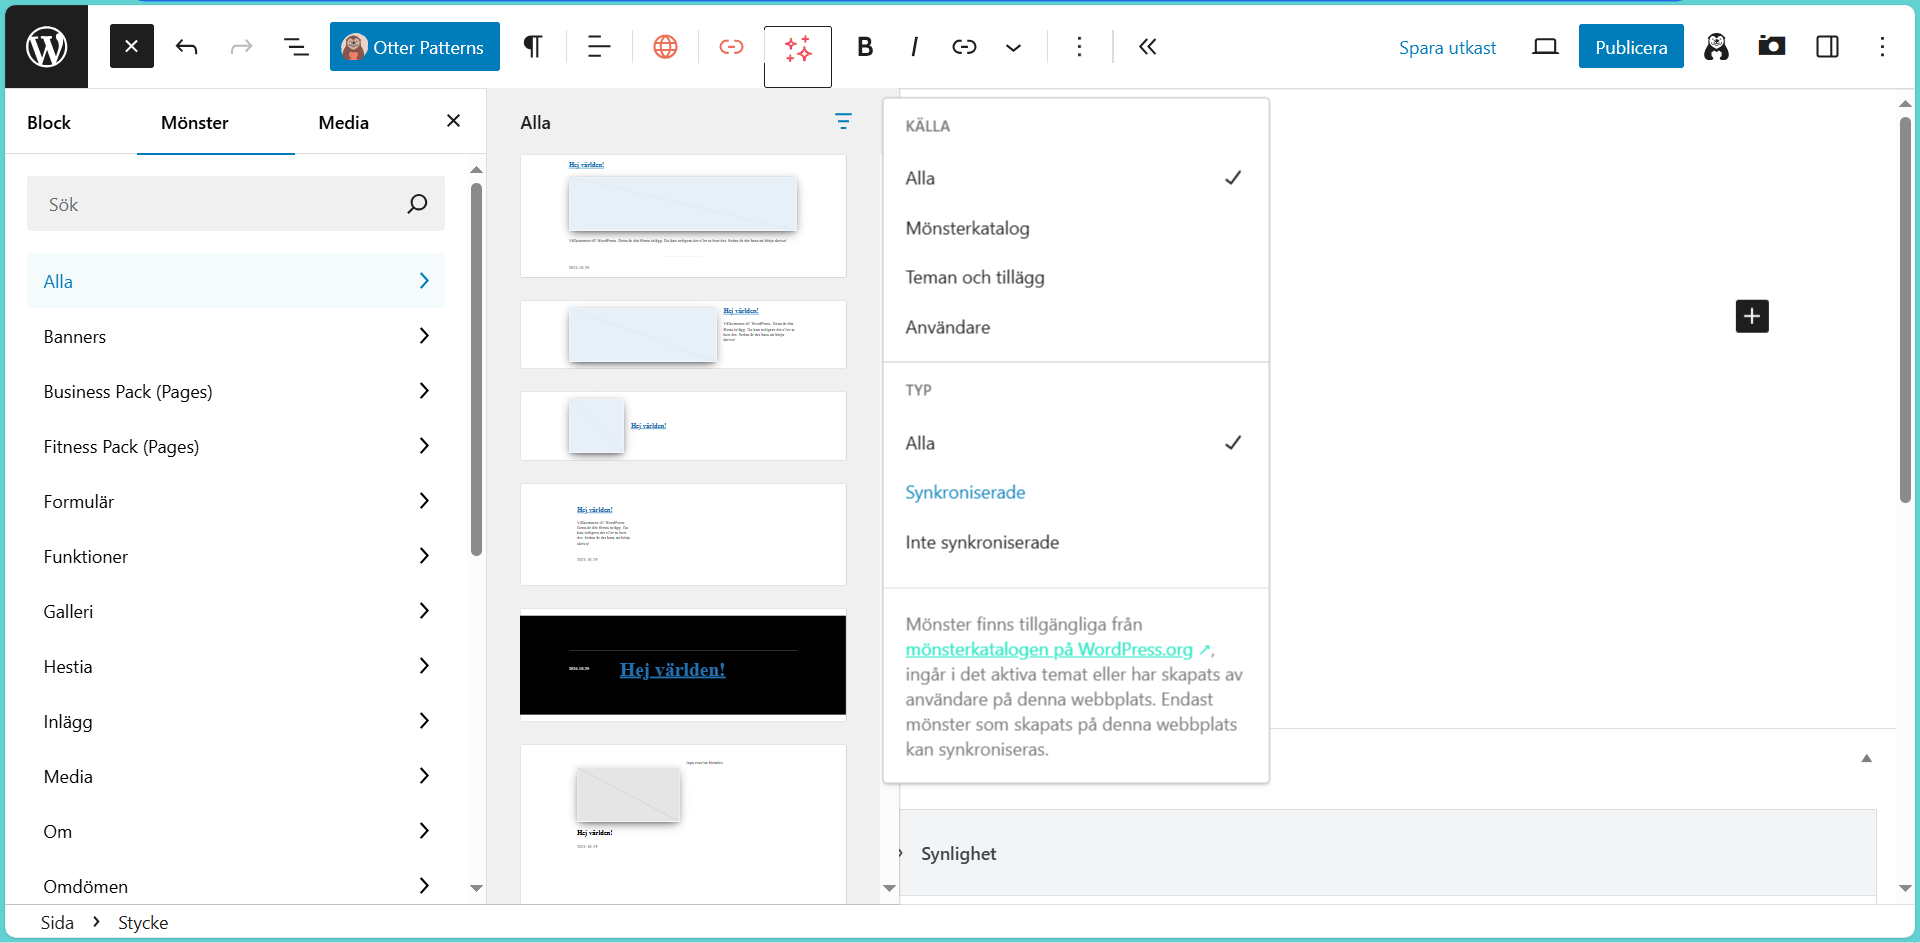The image size is (1920, 943).
Task: Select Inte synkroniserade type filter
Action: [982, 542]
